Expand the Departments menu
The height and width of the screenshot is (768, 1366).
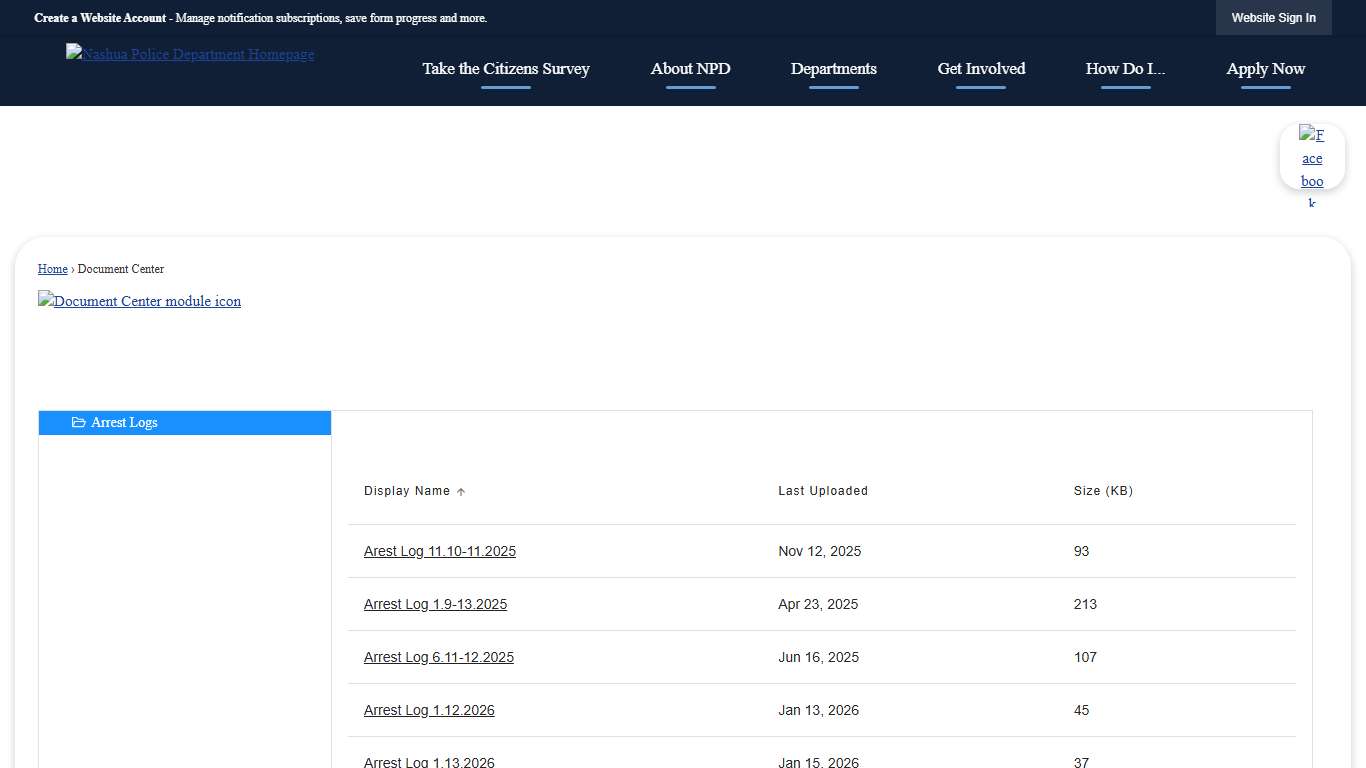(x=833, y=69)
